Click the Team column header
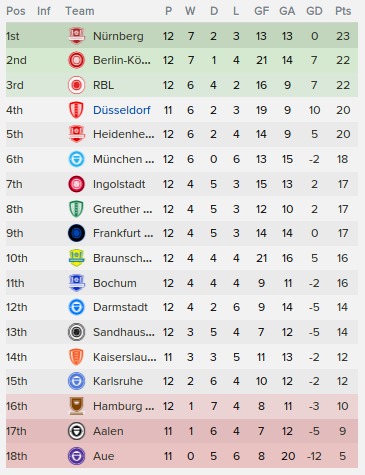This screenshot has width=365, height=475. 80,11
